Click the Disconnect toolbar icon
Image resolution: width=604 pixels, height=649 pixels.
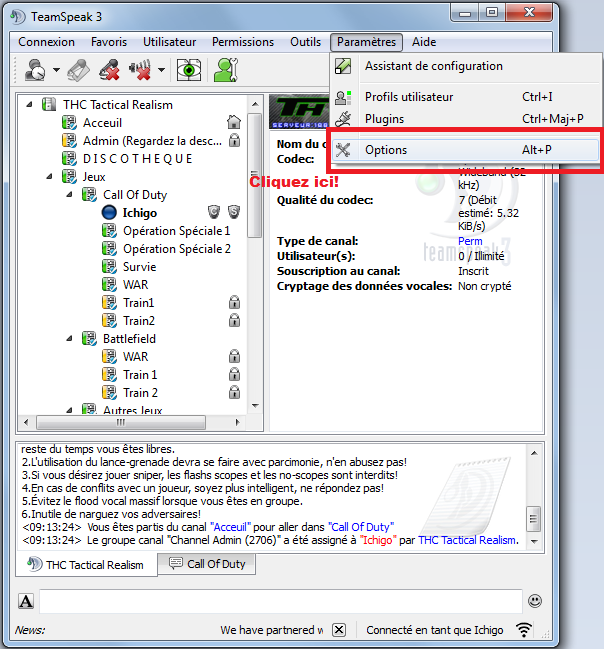pyautogui.click(x=78, y=70)
